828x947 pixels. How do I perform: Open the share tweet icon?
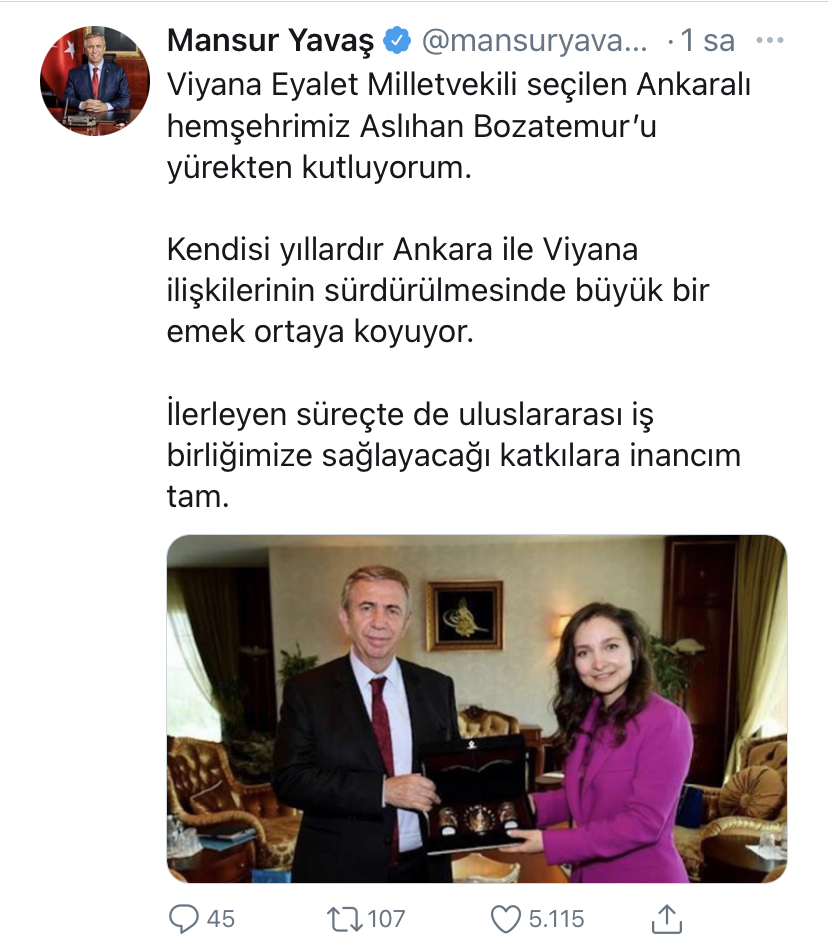coord(667,918)
